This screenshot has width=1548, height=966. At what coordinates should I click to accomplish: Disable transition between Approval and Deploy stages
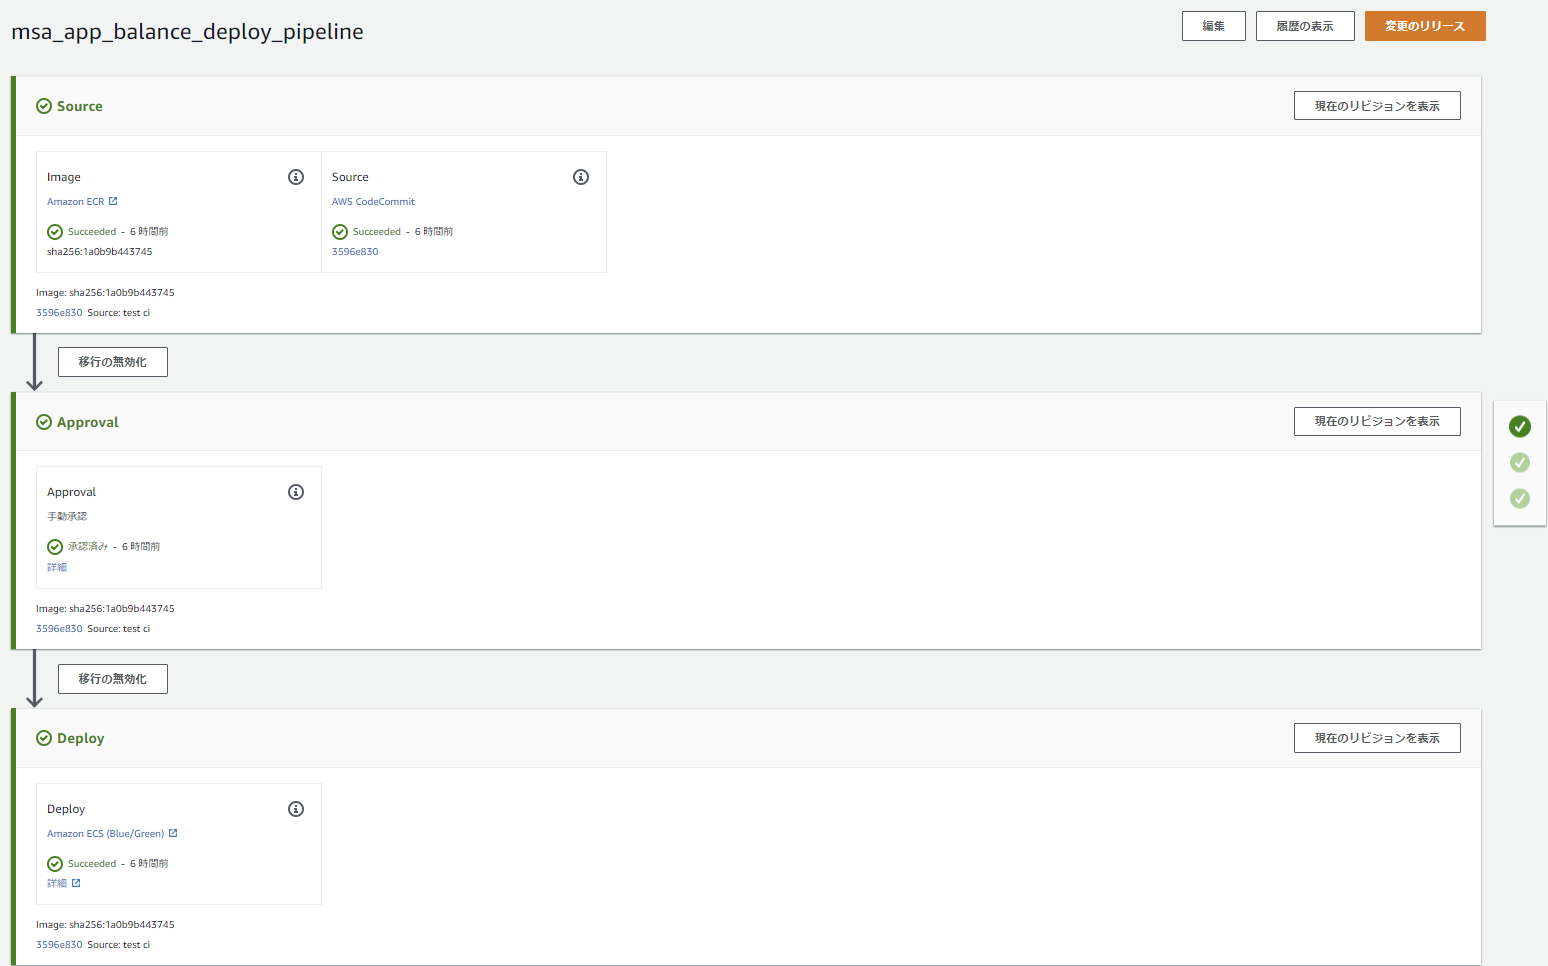click(113, 679)
